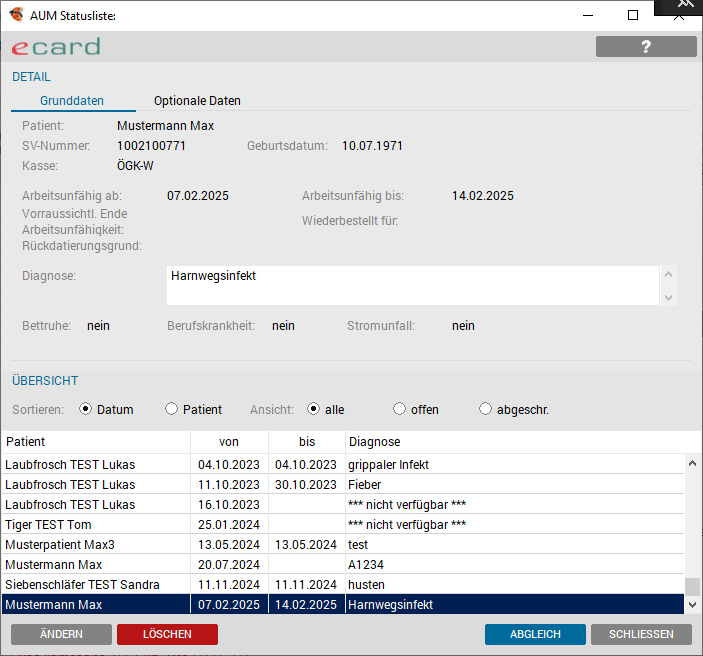Screen dimensions: 703x656
Task: Minimize the AUM Statusliste window
Action: pos(588,15)
